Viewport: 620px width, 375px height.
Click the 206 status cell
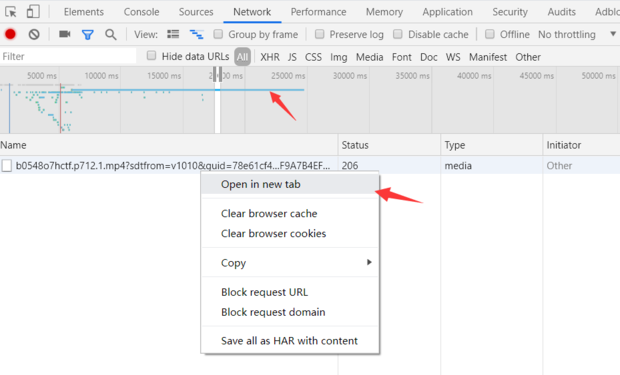click(x=350, y=165)
